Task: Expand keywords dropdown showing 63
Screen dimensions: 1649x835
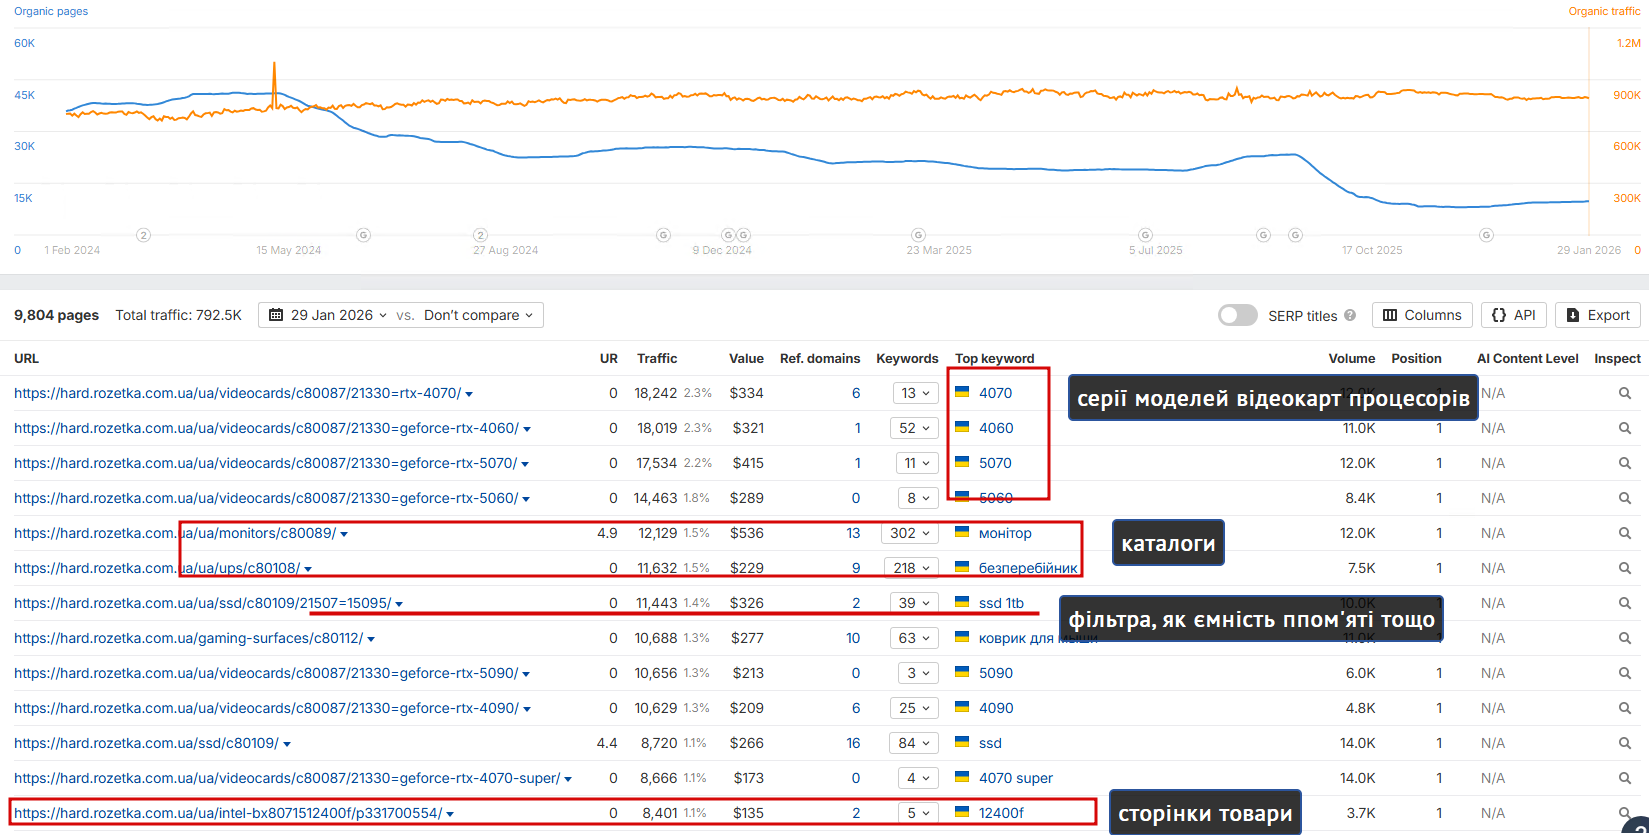Action: pyautogui.click(x=915, y=638)
